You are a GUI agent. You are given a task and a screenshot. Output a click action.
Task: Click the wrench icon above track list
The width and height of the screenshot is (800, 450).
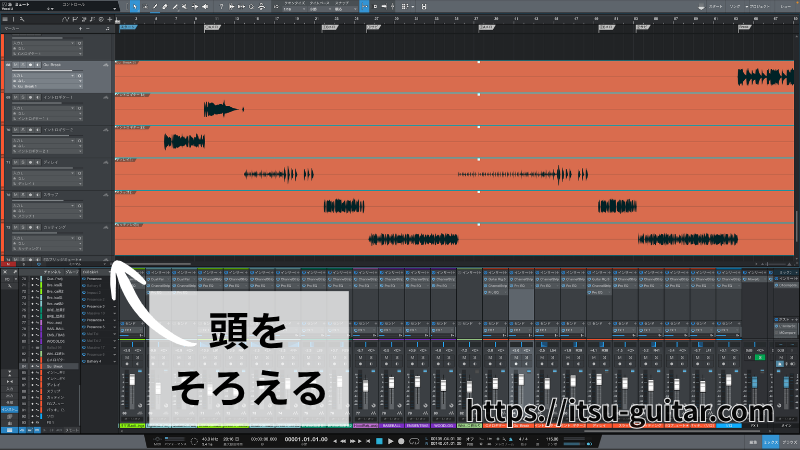pyautogui.click(x=22, y=19)
